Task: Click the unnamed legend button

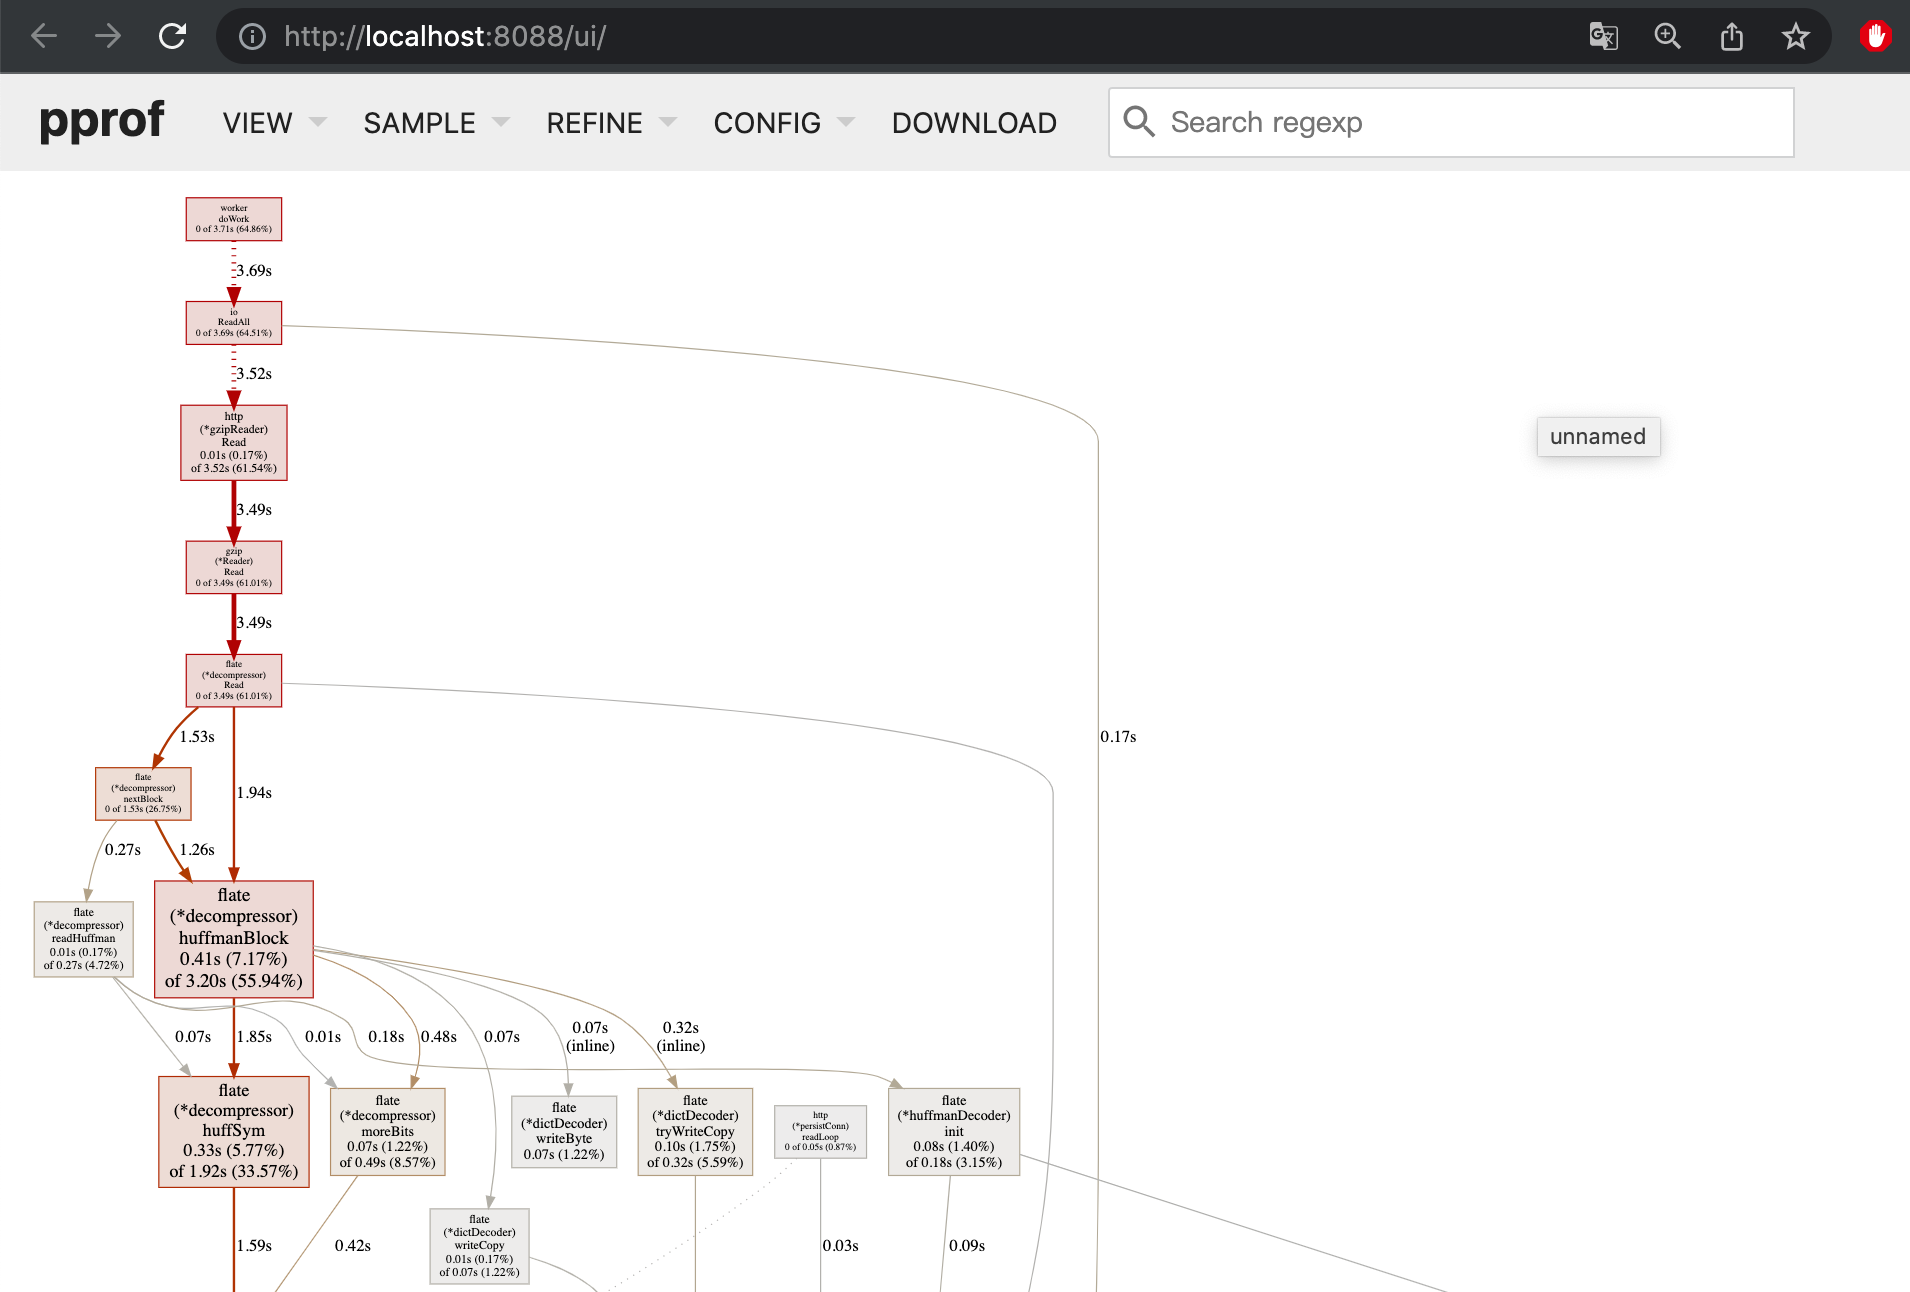Action: tap(1597, 437)
